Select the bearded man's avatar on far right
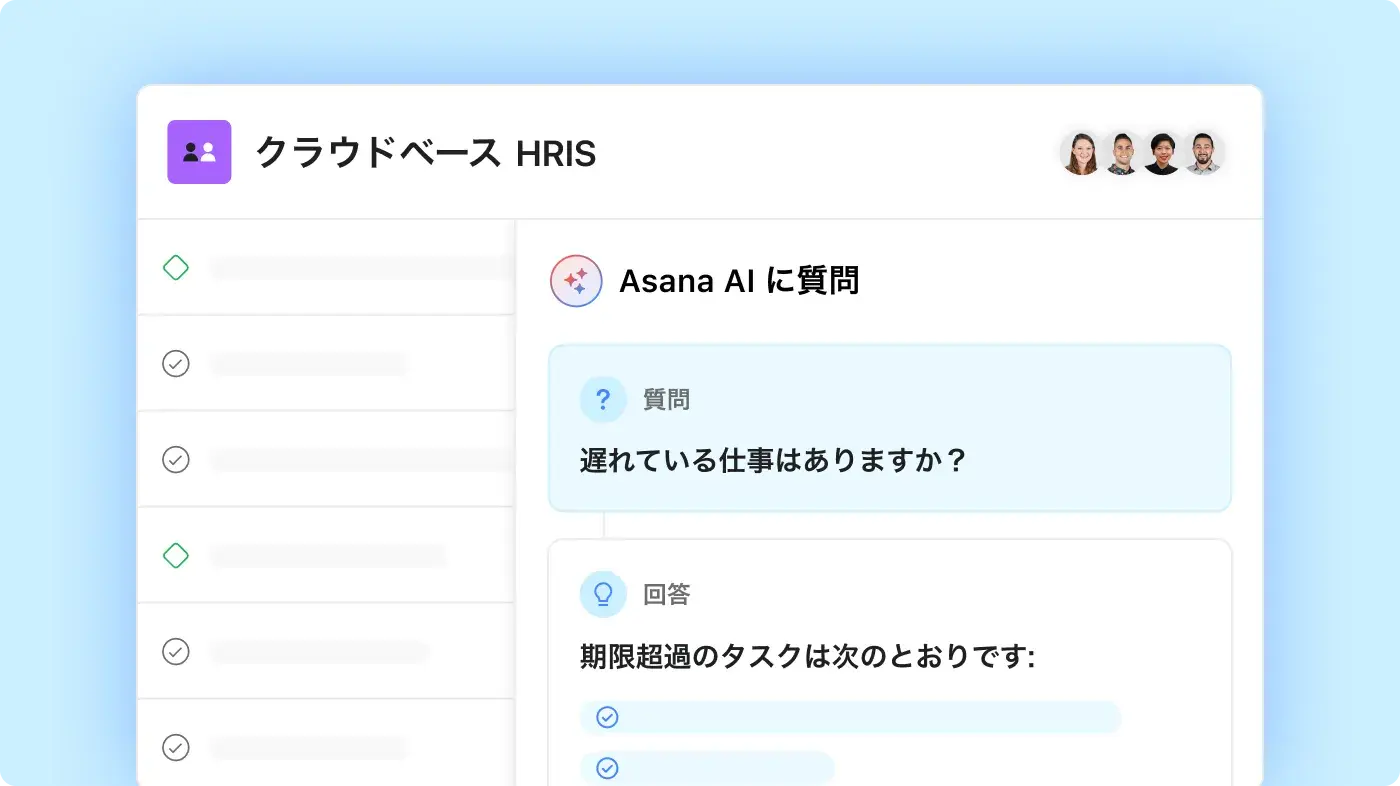Viewport: 1400px width, 786px height. click(x=1203, y=153)
